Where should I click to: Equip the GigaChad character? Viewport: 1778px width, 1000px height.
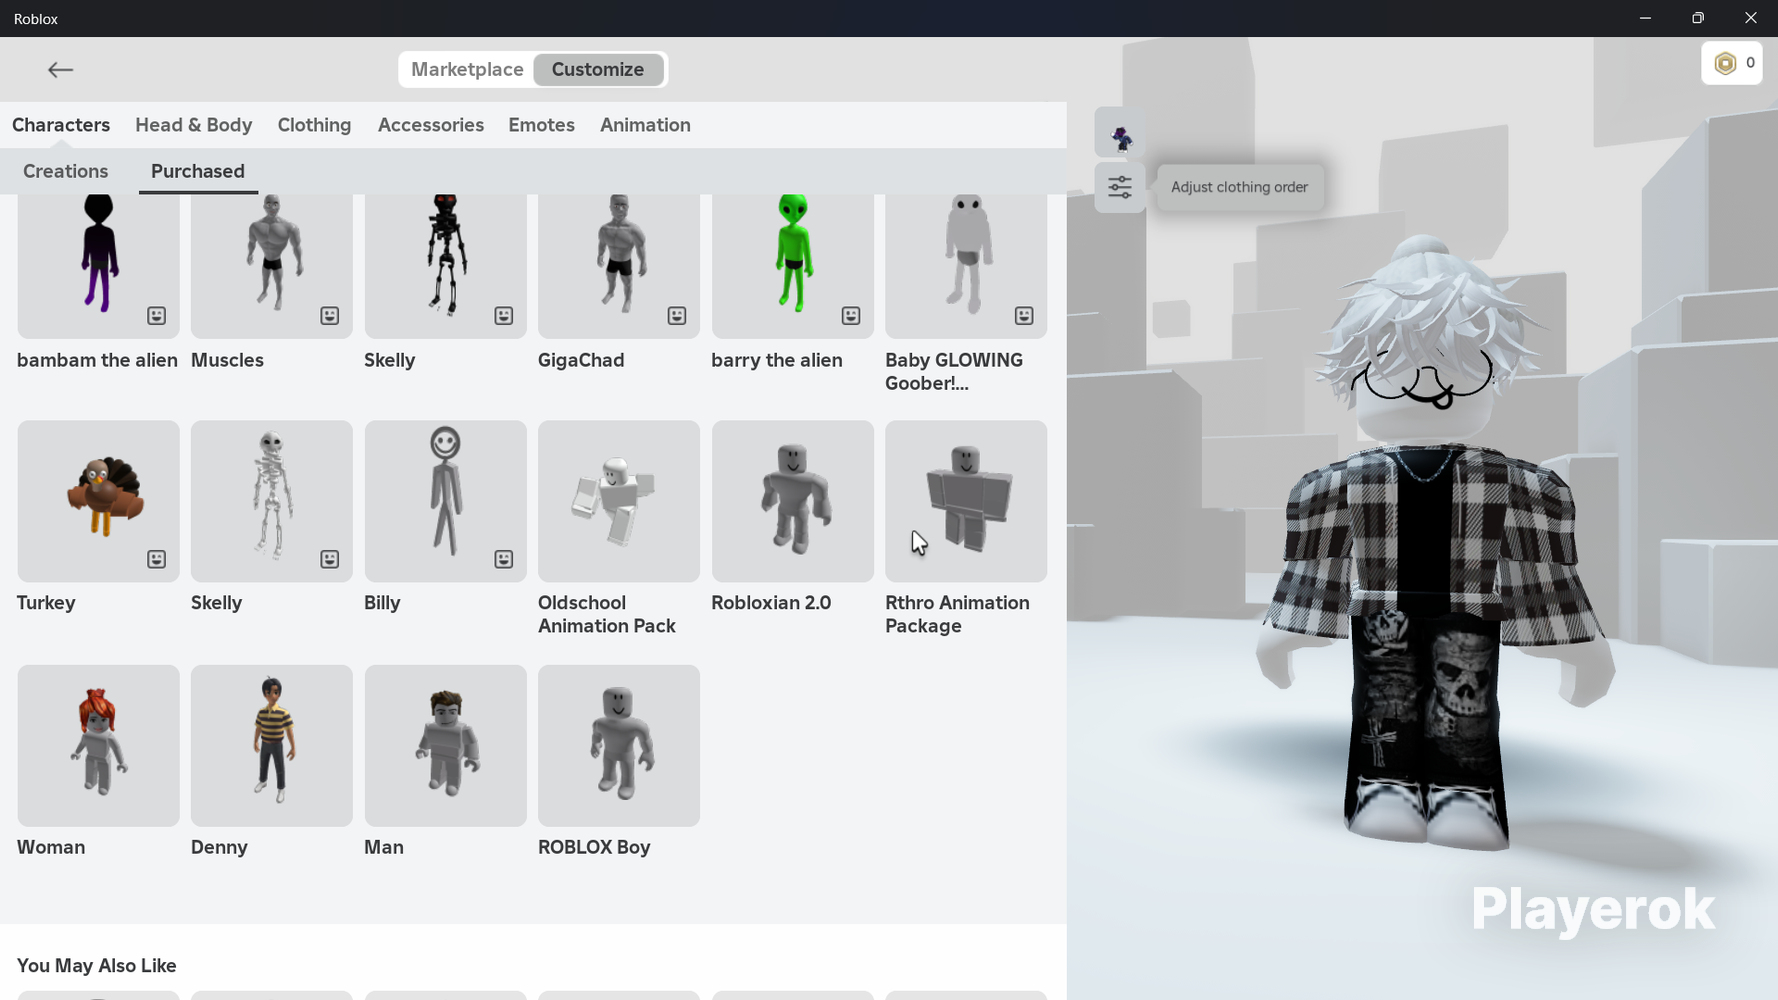pos(619,265)
